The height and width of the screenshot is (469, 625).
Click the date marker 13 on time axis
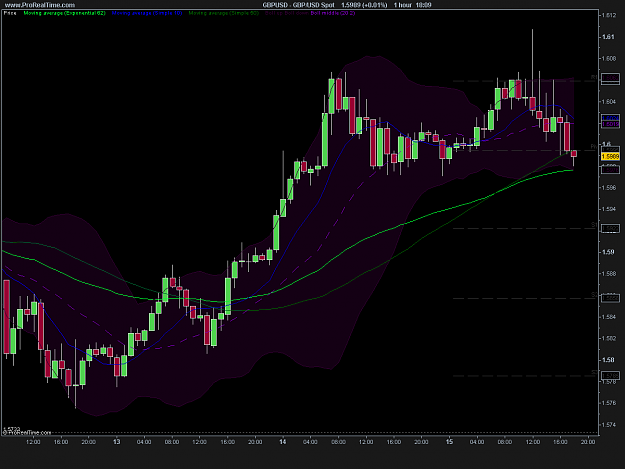coord(116,442)
